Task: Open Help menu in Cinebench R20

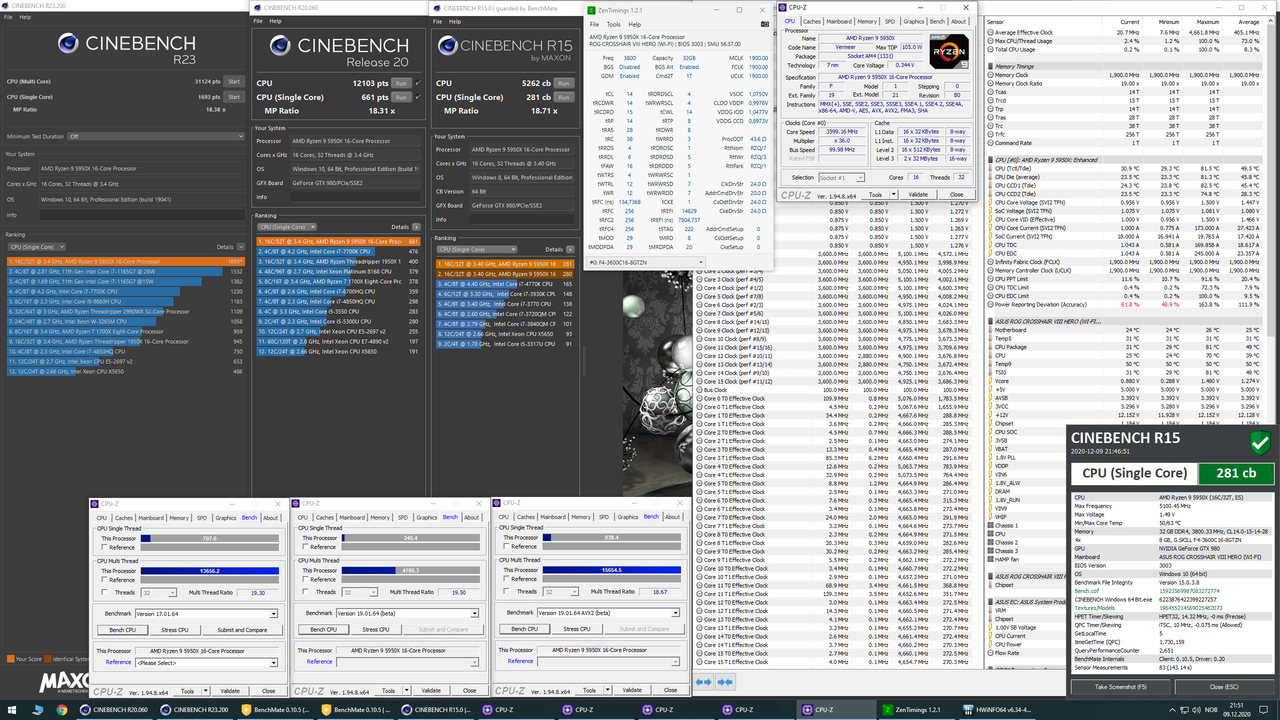Action: point(273,20)
